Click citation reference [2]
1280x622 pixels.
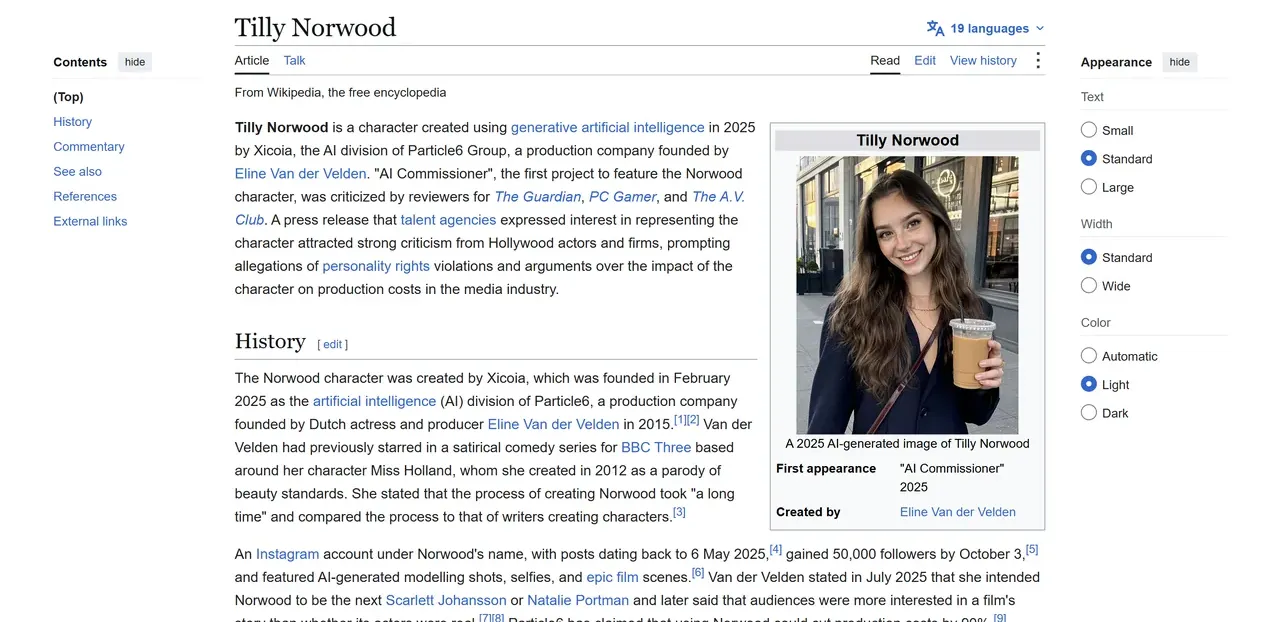coord(693,419)
